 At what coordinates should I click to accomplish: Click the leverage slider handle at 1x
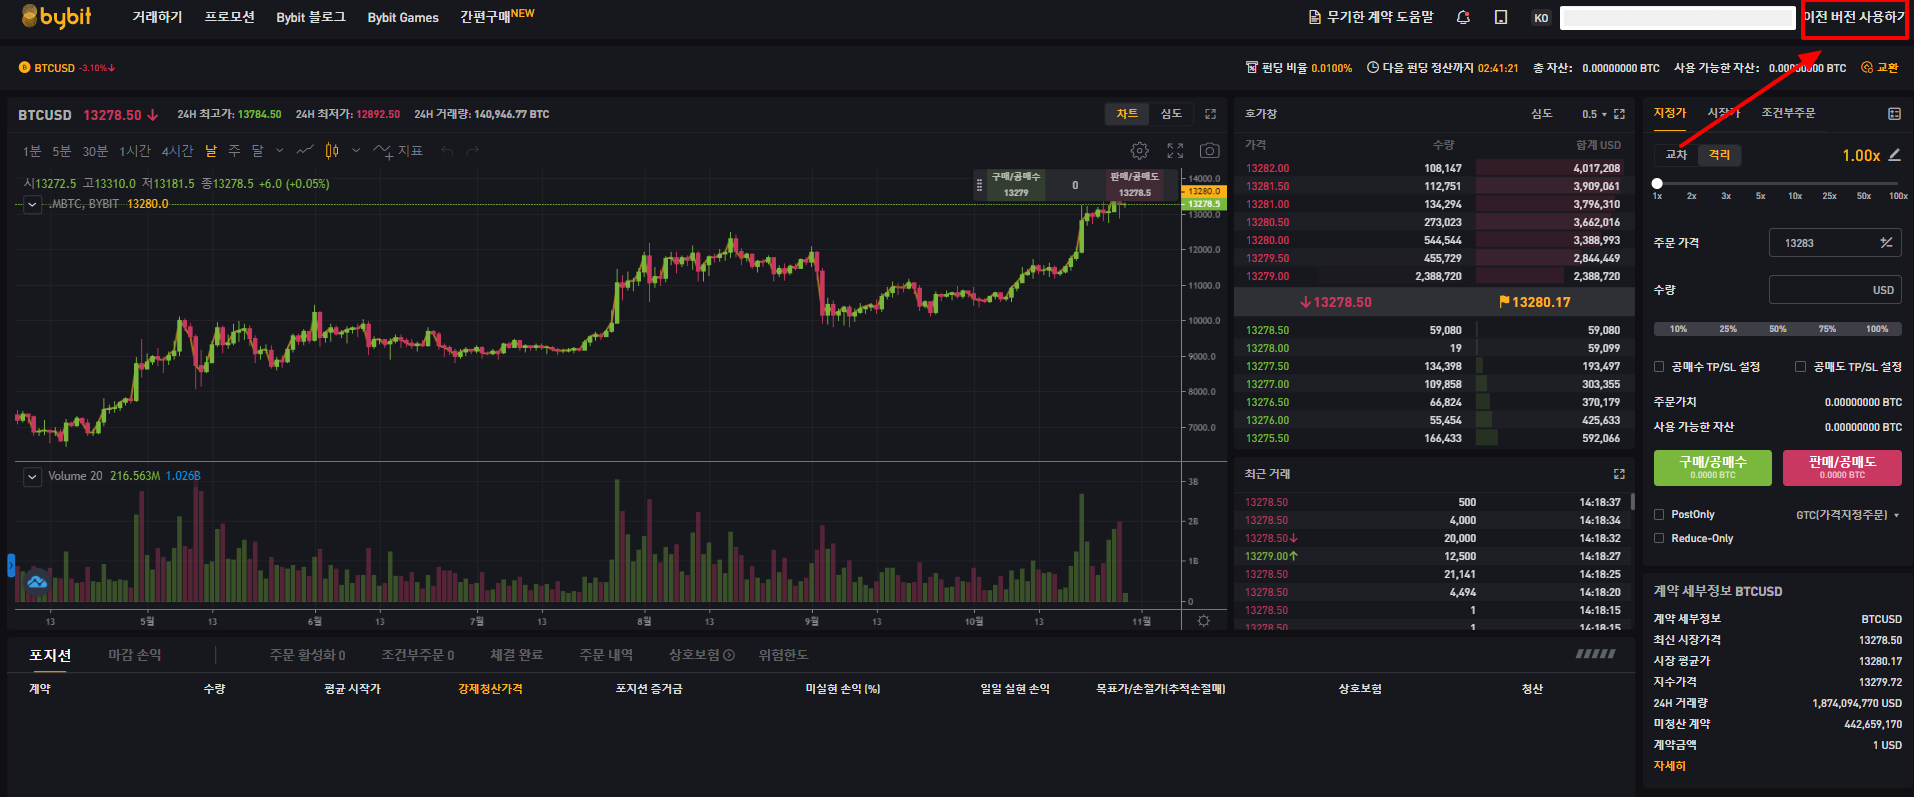(1657, 184)
